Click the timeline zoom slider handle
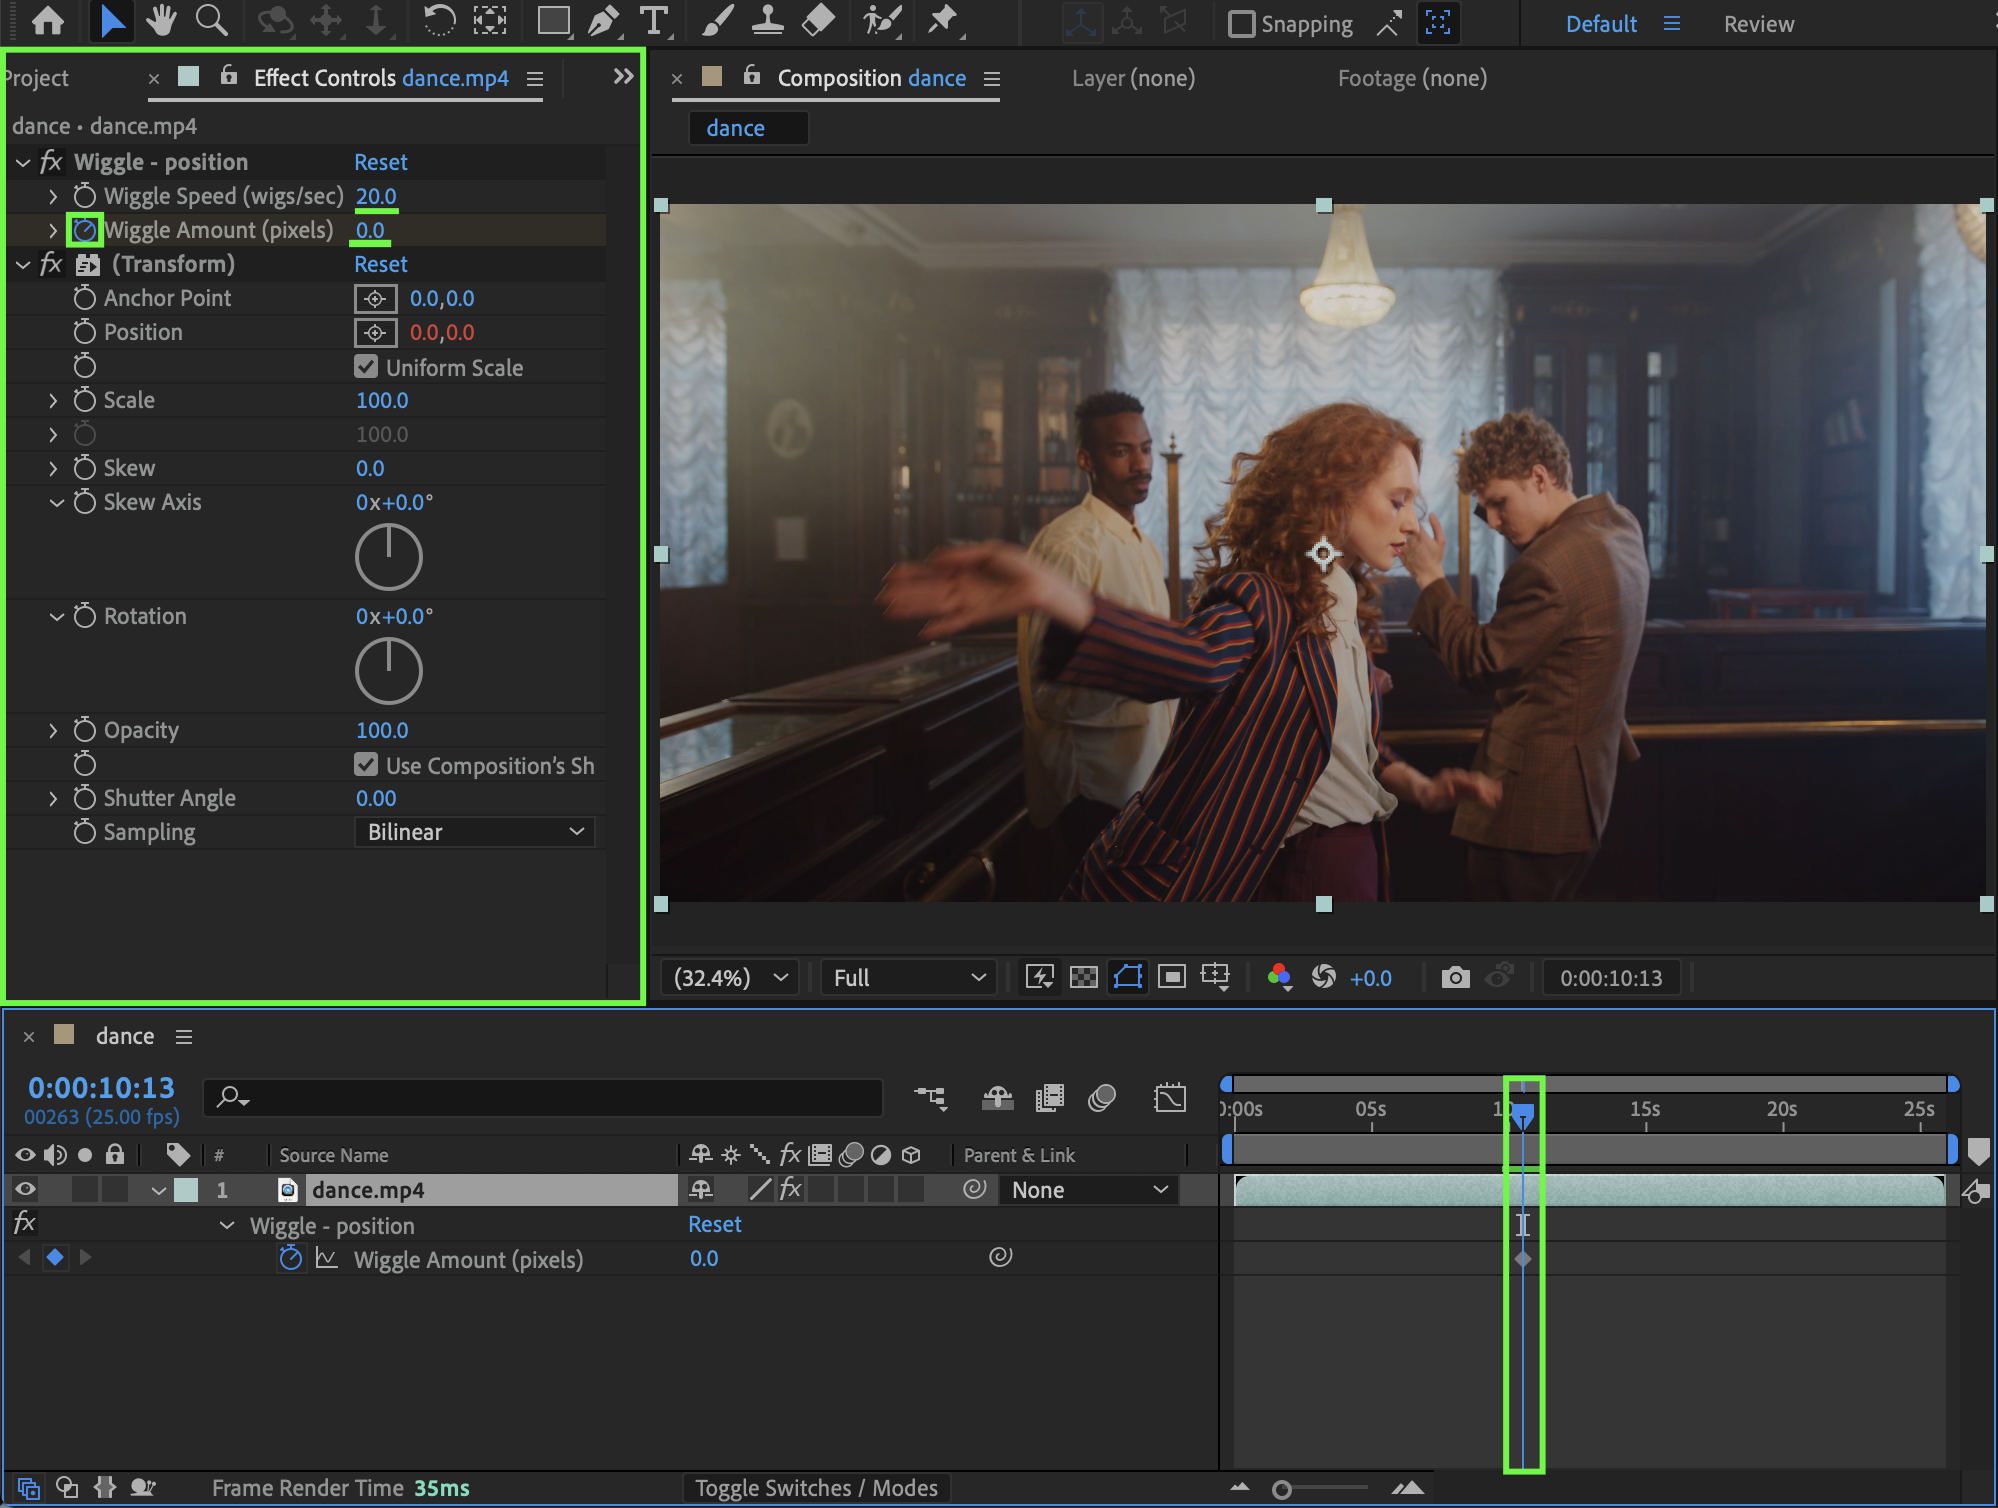This screenshot has width=1998, height=1508. [x=1281, y=1490]
